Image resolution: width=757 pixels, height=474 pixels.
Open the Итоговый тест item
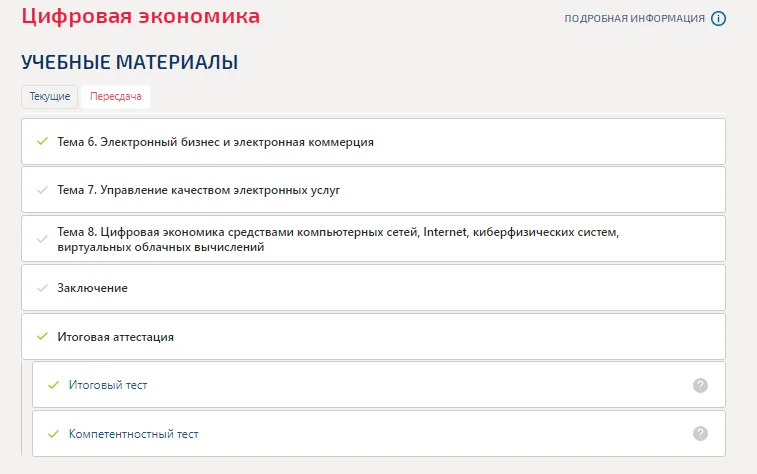click(x=379, y=385)
